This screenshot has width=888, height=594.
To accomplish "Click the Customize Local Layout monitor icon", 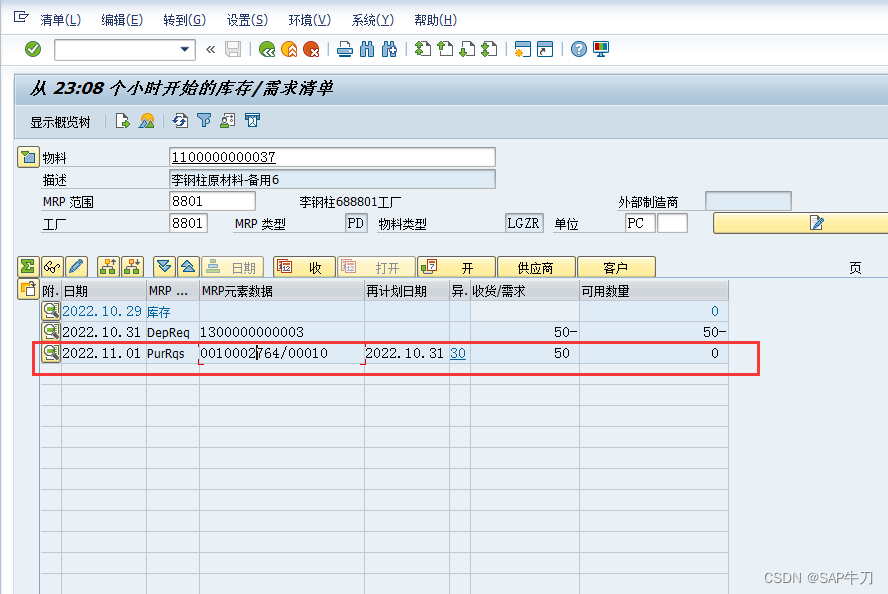I will pyautogui.click(x=601, y=49).
